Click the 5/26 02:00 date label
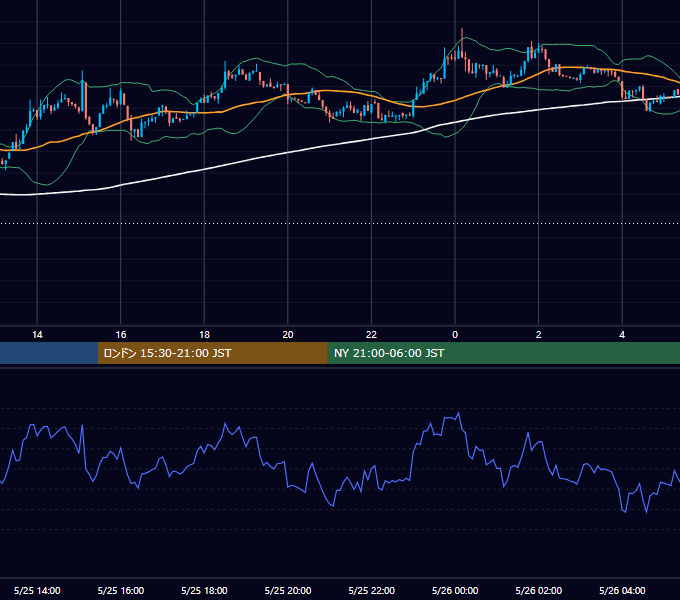The height and width of the screenshot is (600, 680). pos(539,590)
